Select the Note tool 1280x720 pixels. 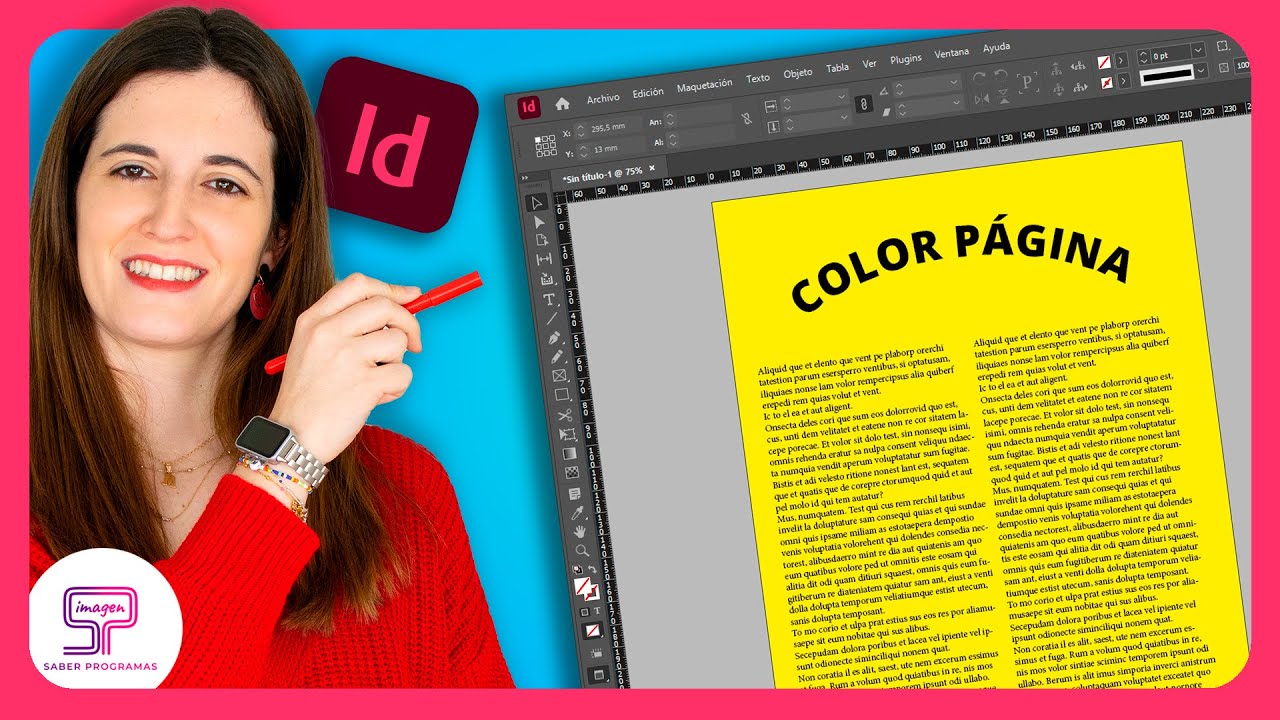pyautogui.click(x=573, y=493)
